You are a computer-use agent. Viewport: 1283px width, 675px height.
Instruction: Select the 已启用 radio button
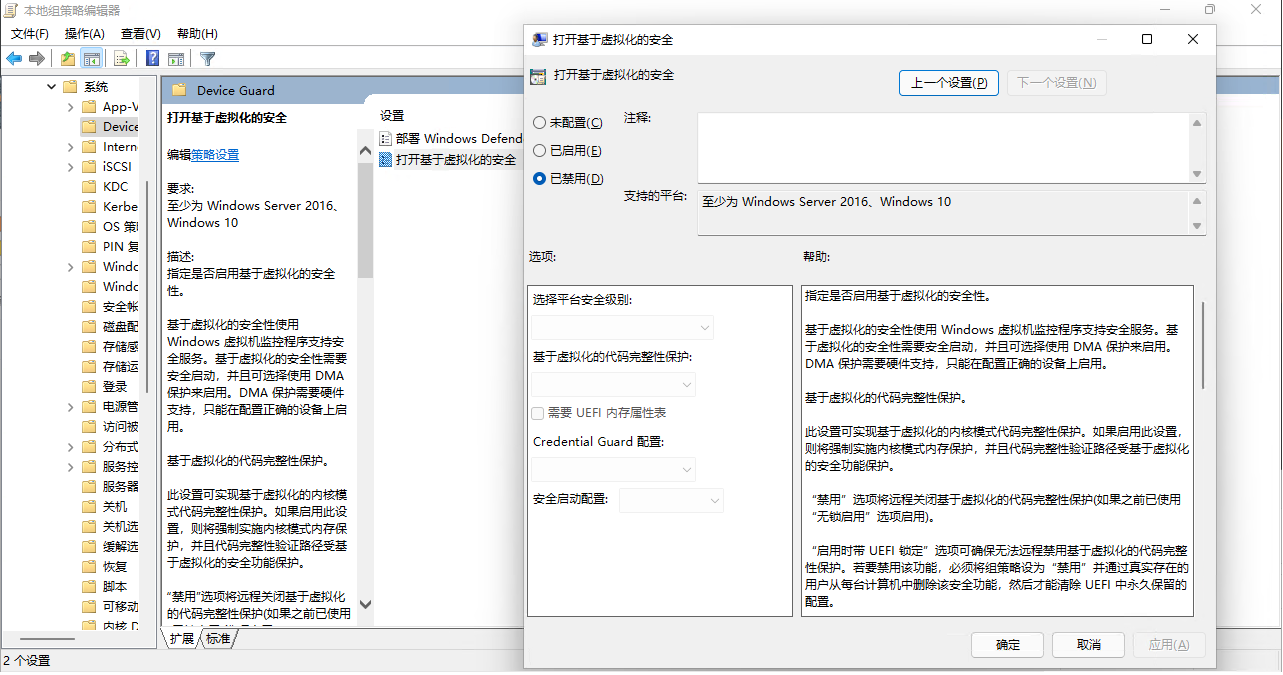(540, 151)
